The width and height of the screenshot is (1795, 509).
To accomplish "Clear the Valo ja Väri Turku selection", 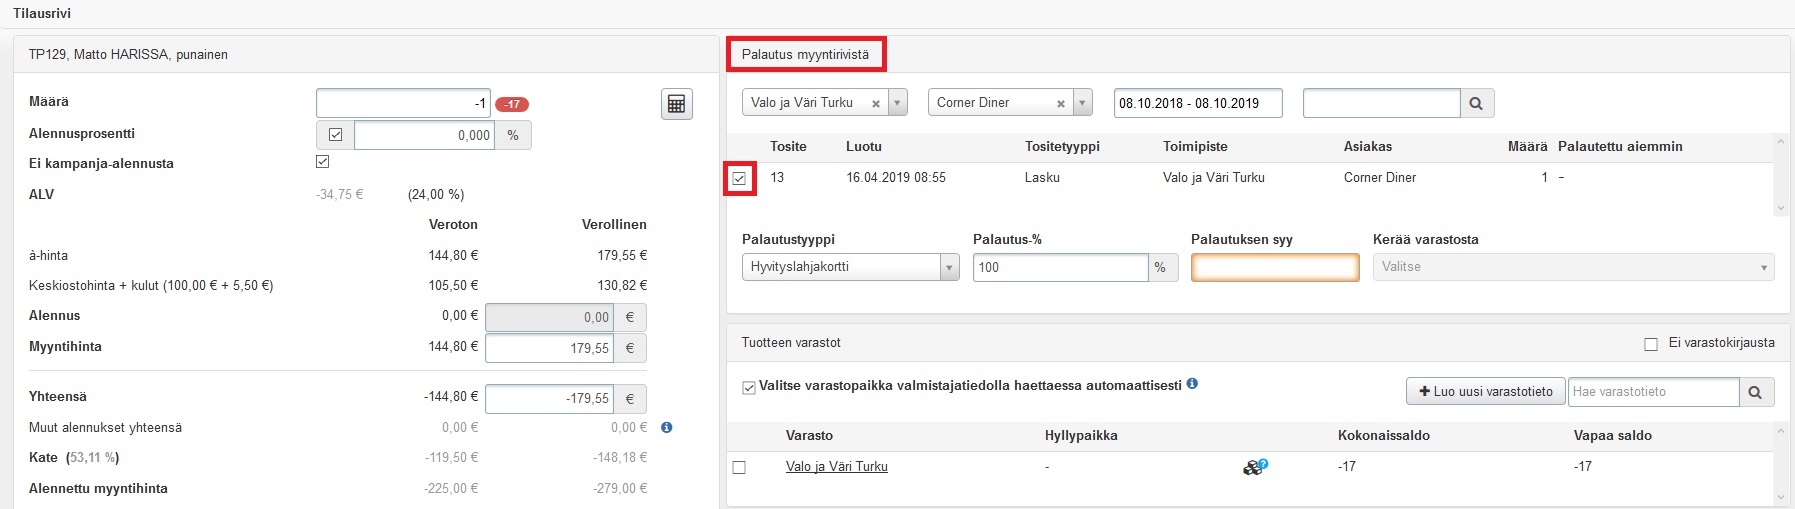I will coord(876,103).
